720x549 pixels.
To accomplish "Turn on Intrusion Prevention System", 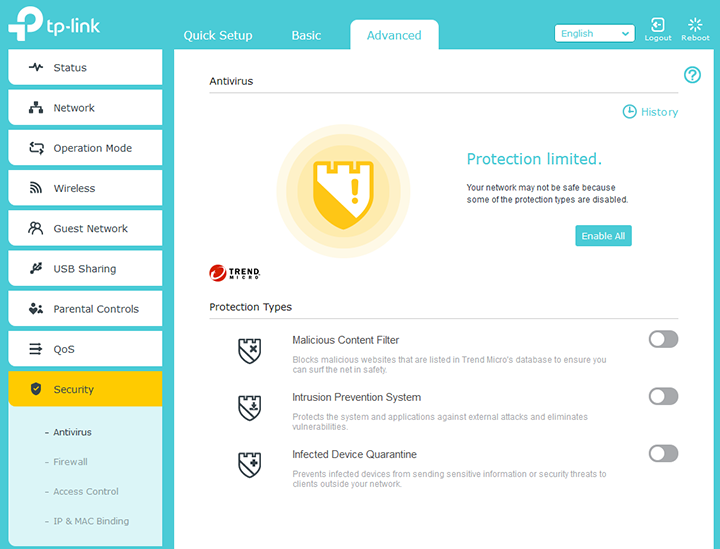I will pos(663,397).
